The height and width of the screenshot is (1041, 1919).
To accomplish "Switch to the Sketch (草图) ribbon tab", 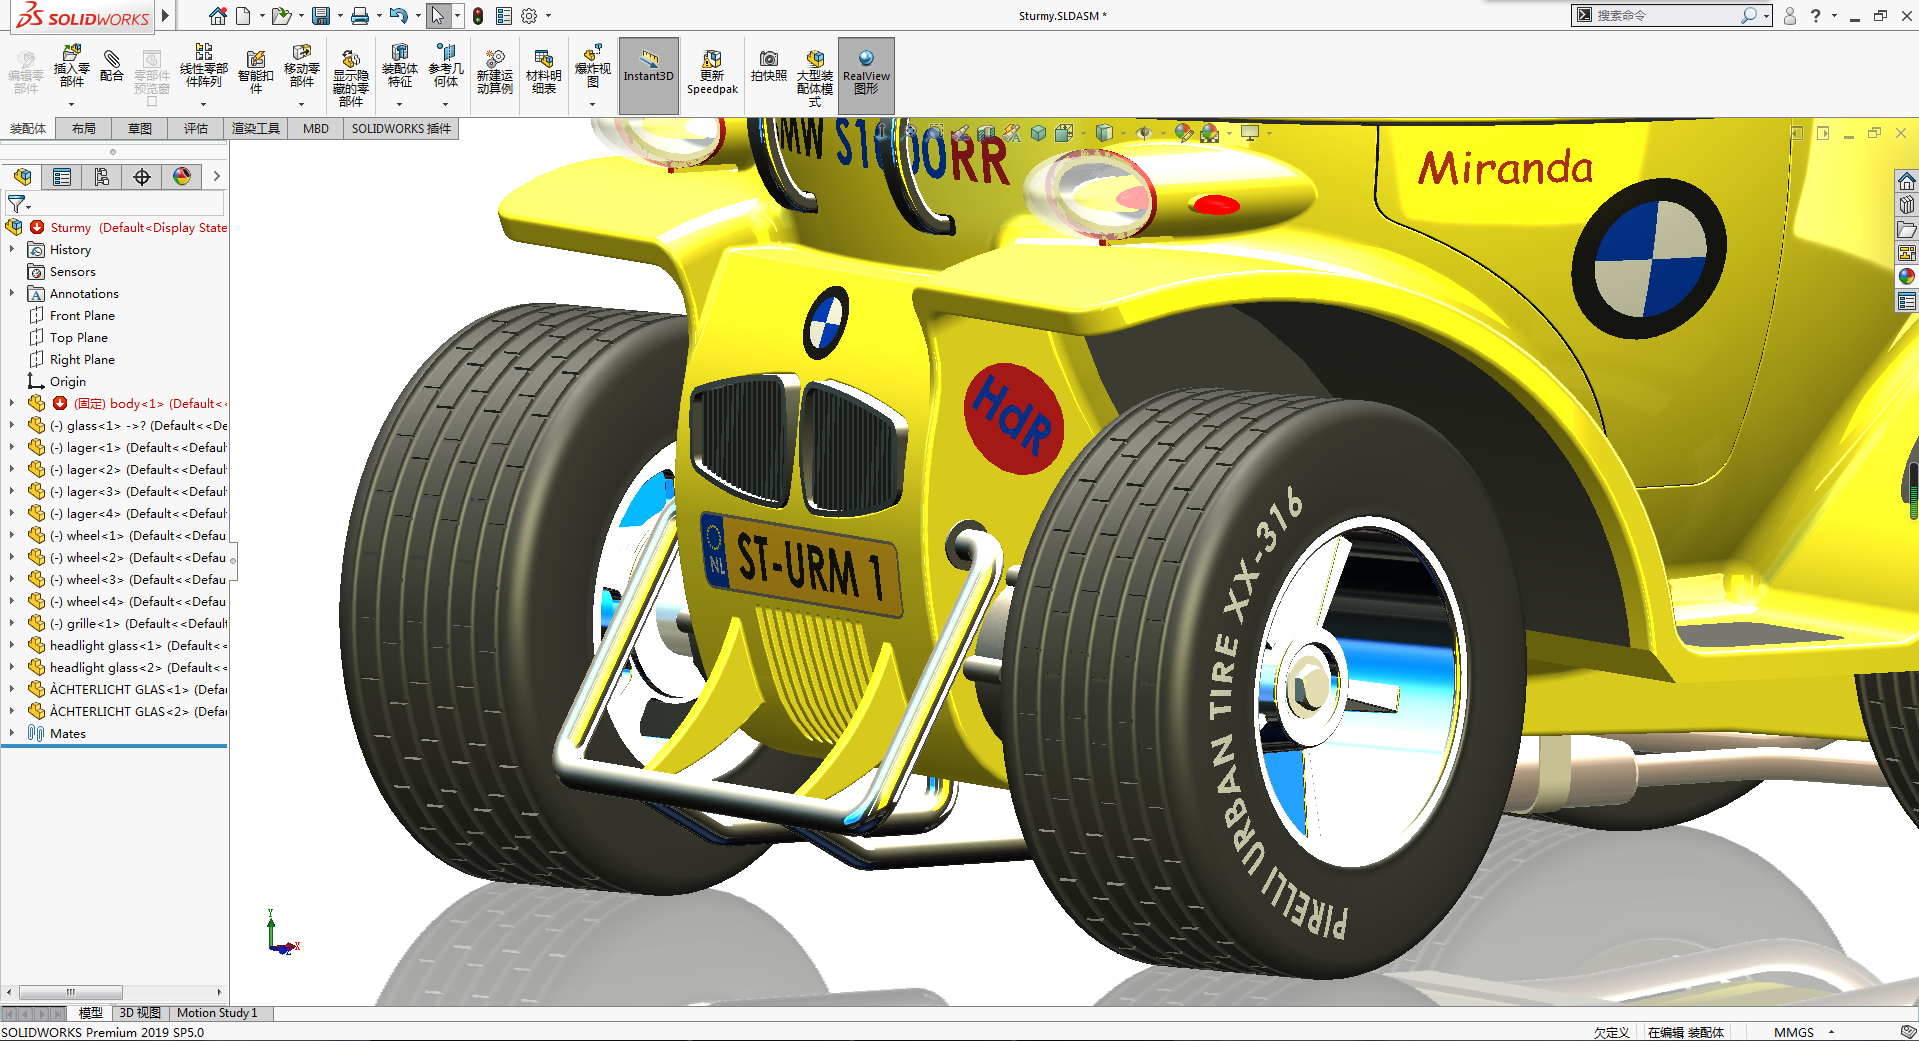I will 140,129.
